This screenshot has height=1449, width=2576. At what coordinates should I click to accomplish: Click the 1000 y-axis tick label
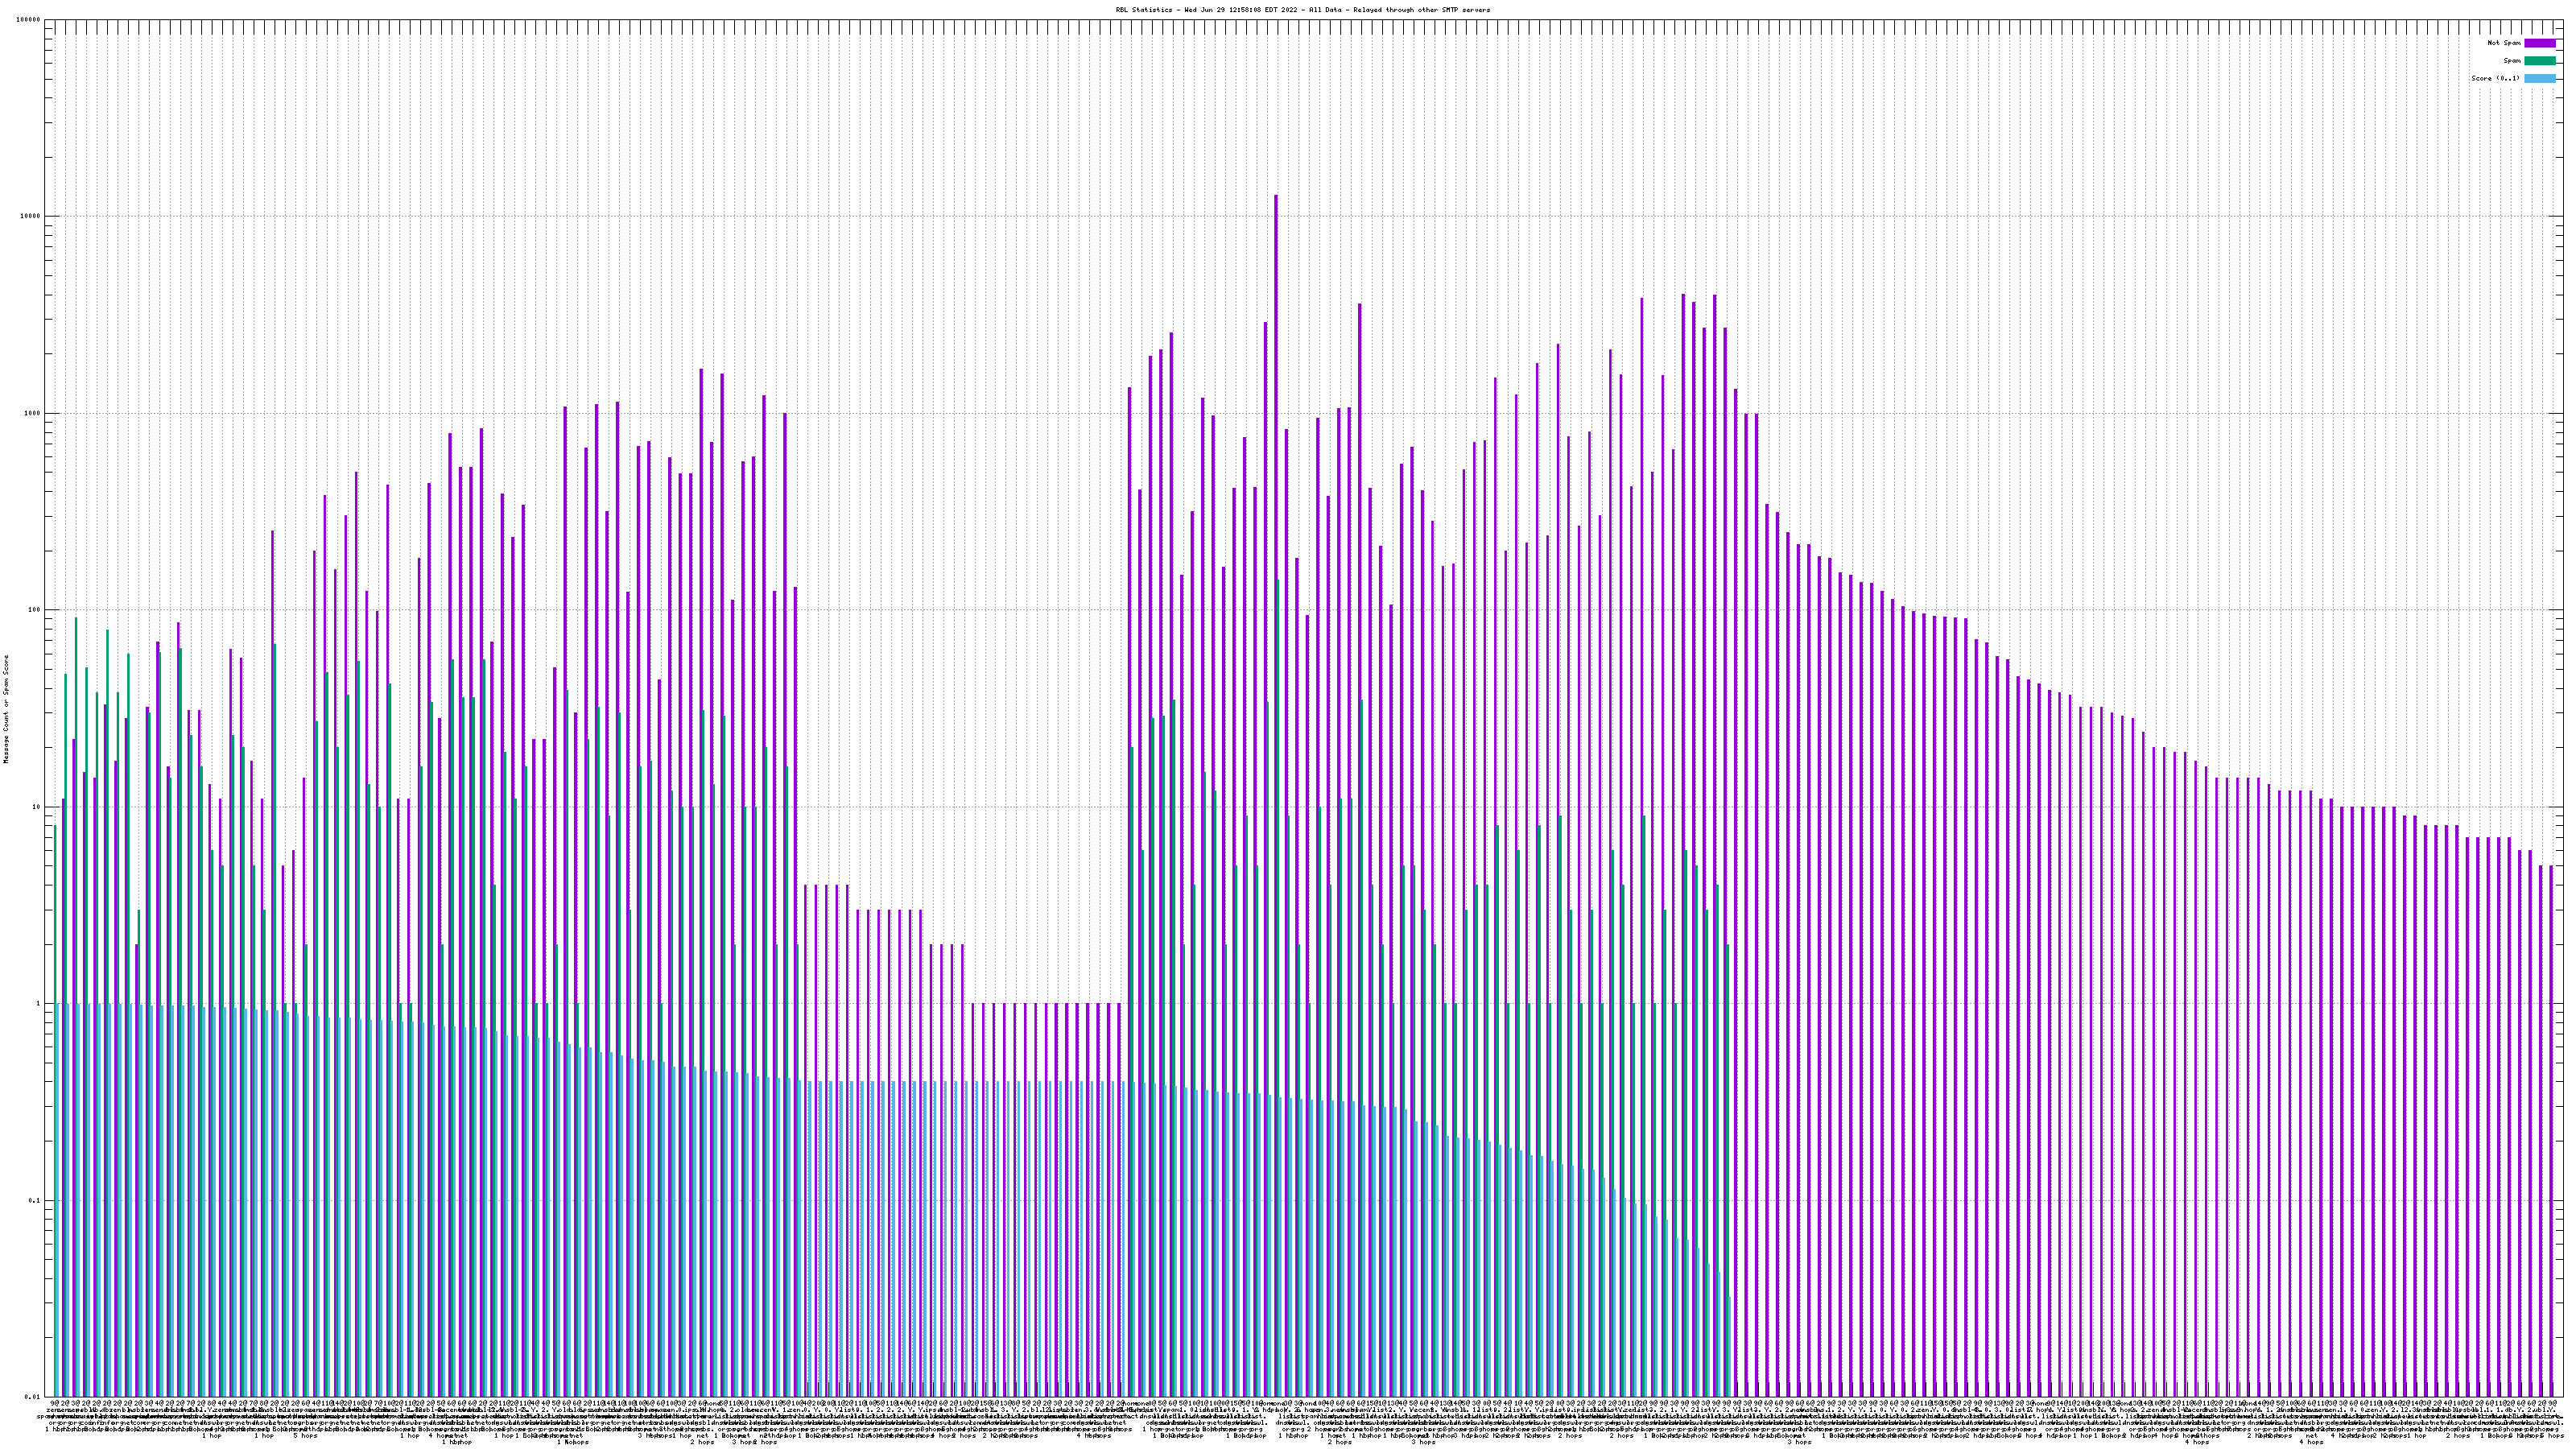point(33,413)
